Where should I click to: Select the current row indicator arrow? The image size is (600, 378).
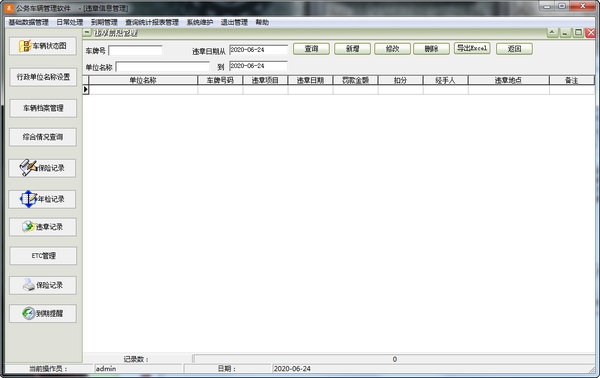click(86, 90)
